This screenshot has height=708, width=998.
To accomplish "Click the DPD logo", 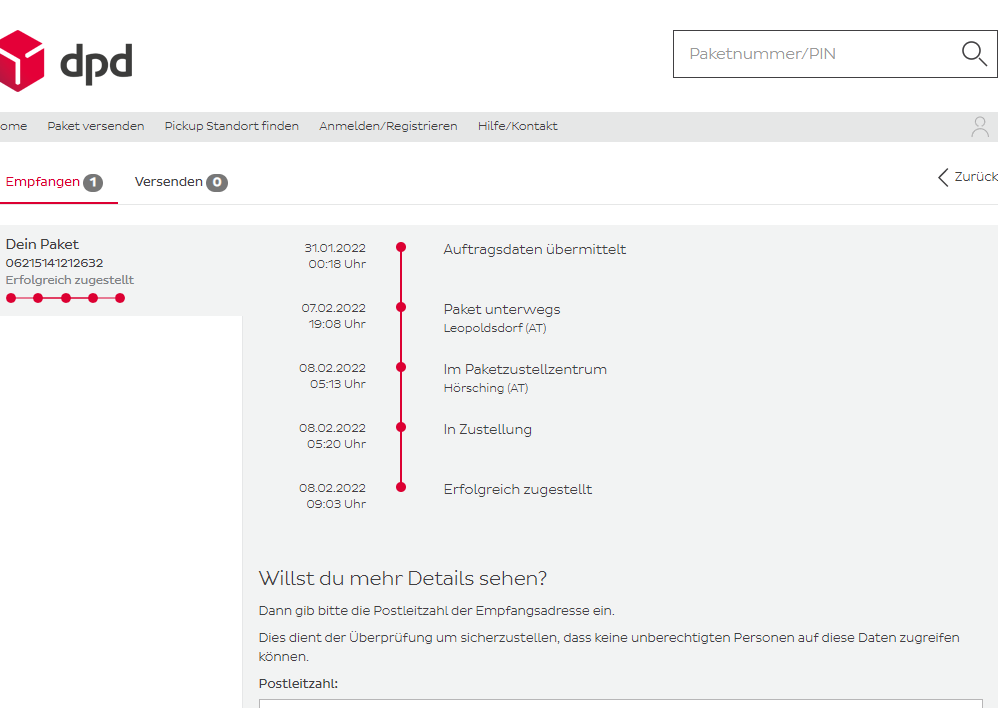I will tap(66, 61).
